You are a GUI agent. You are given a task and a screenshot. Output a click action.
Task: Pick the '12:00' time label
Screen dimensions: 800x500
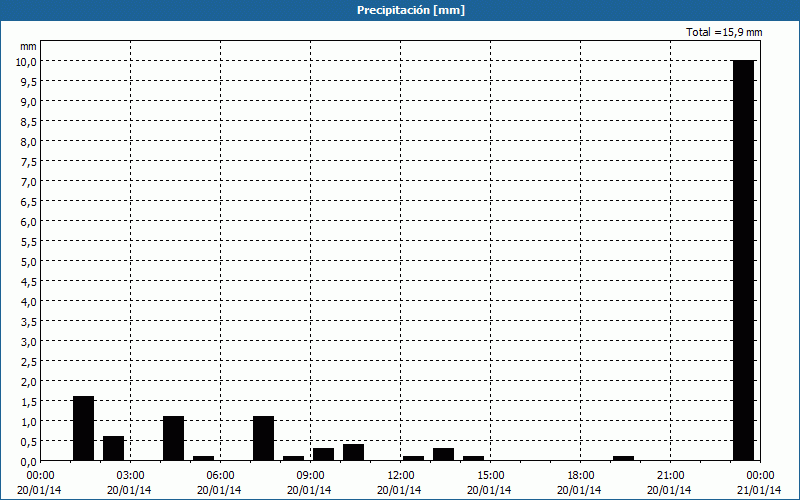pos(401,476)
